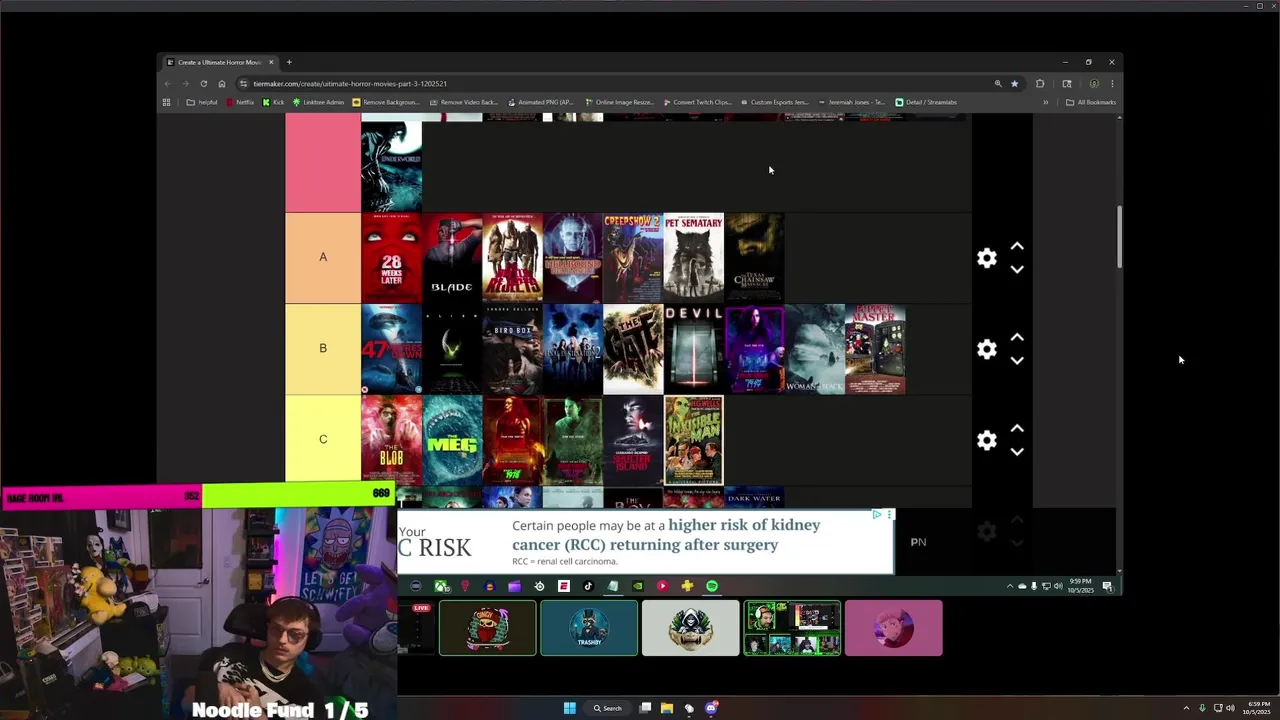Open the Chrome profile avatar
Image resolution: width=1280 pixels, height=720 pixels.
point(1094,84)
